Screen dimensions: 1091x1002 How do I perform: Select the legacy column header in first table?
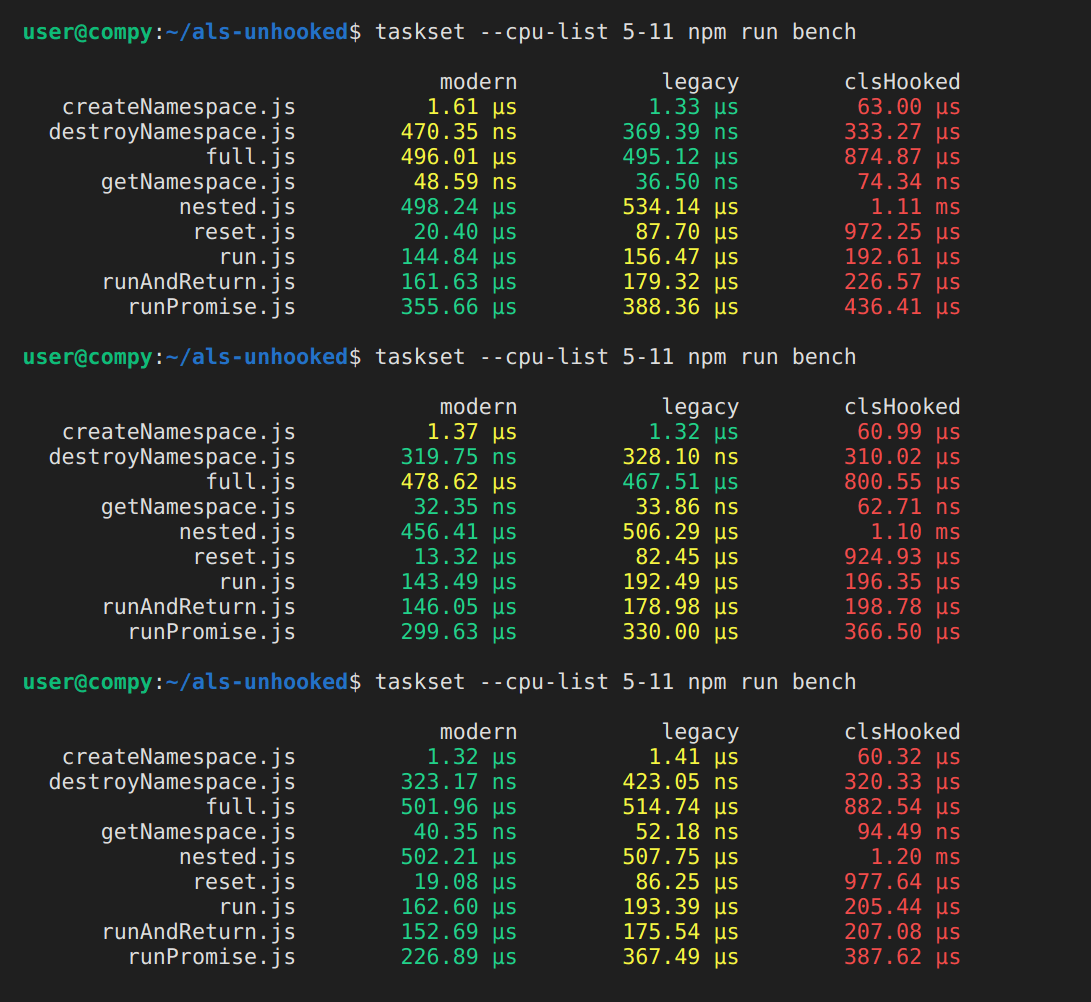click(x=700, y=81)
